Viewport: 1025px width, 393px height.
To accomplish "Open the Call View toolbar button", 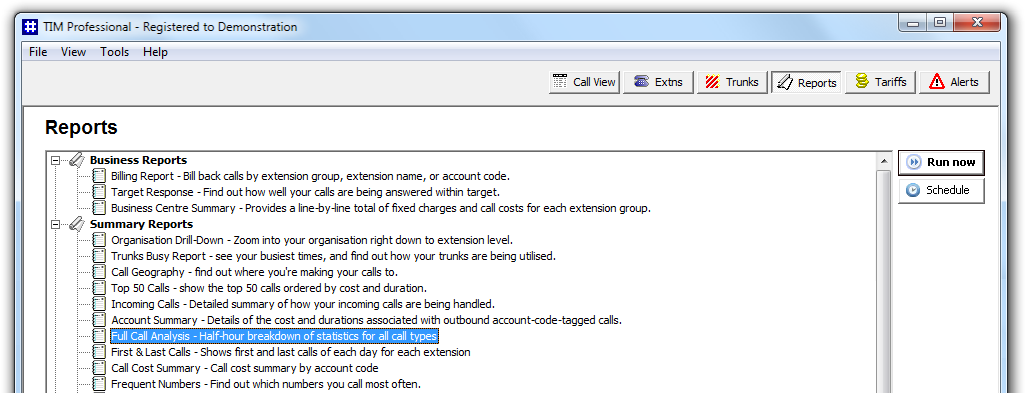I will [x=584, y=82].
